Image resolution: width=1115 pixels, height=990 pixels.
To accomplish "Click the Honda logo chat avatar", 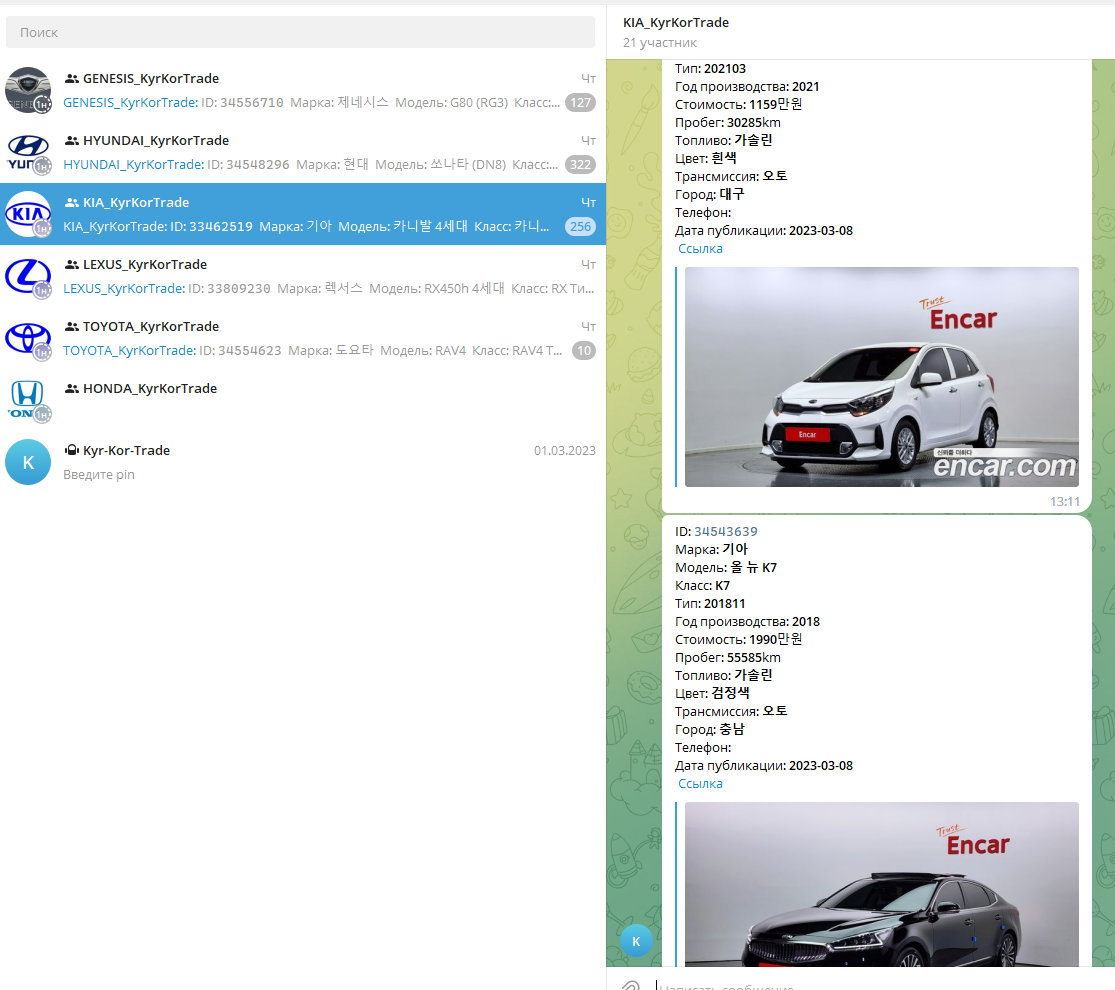I will pos(28,400).
